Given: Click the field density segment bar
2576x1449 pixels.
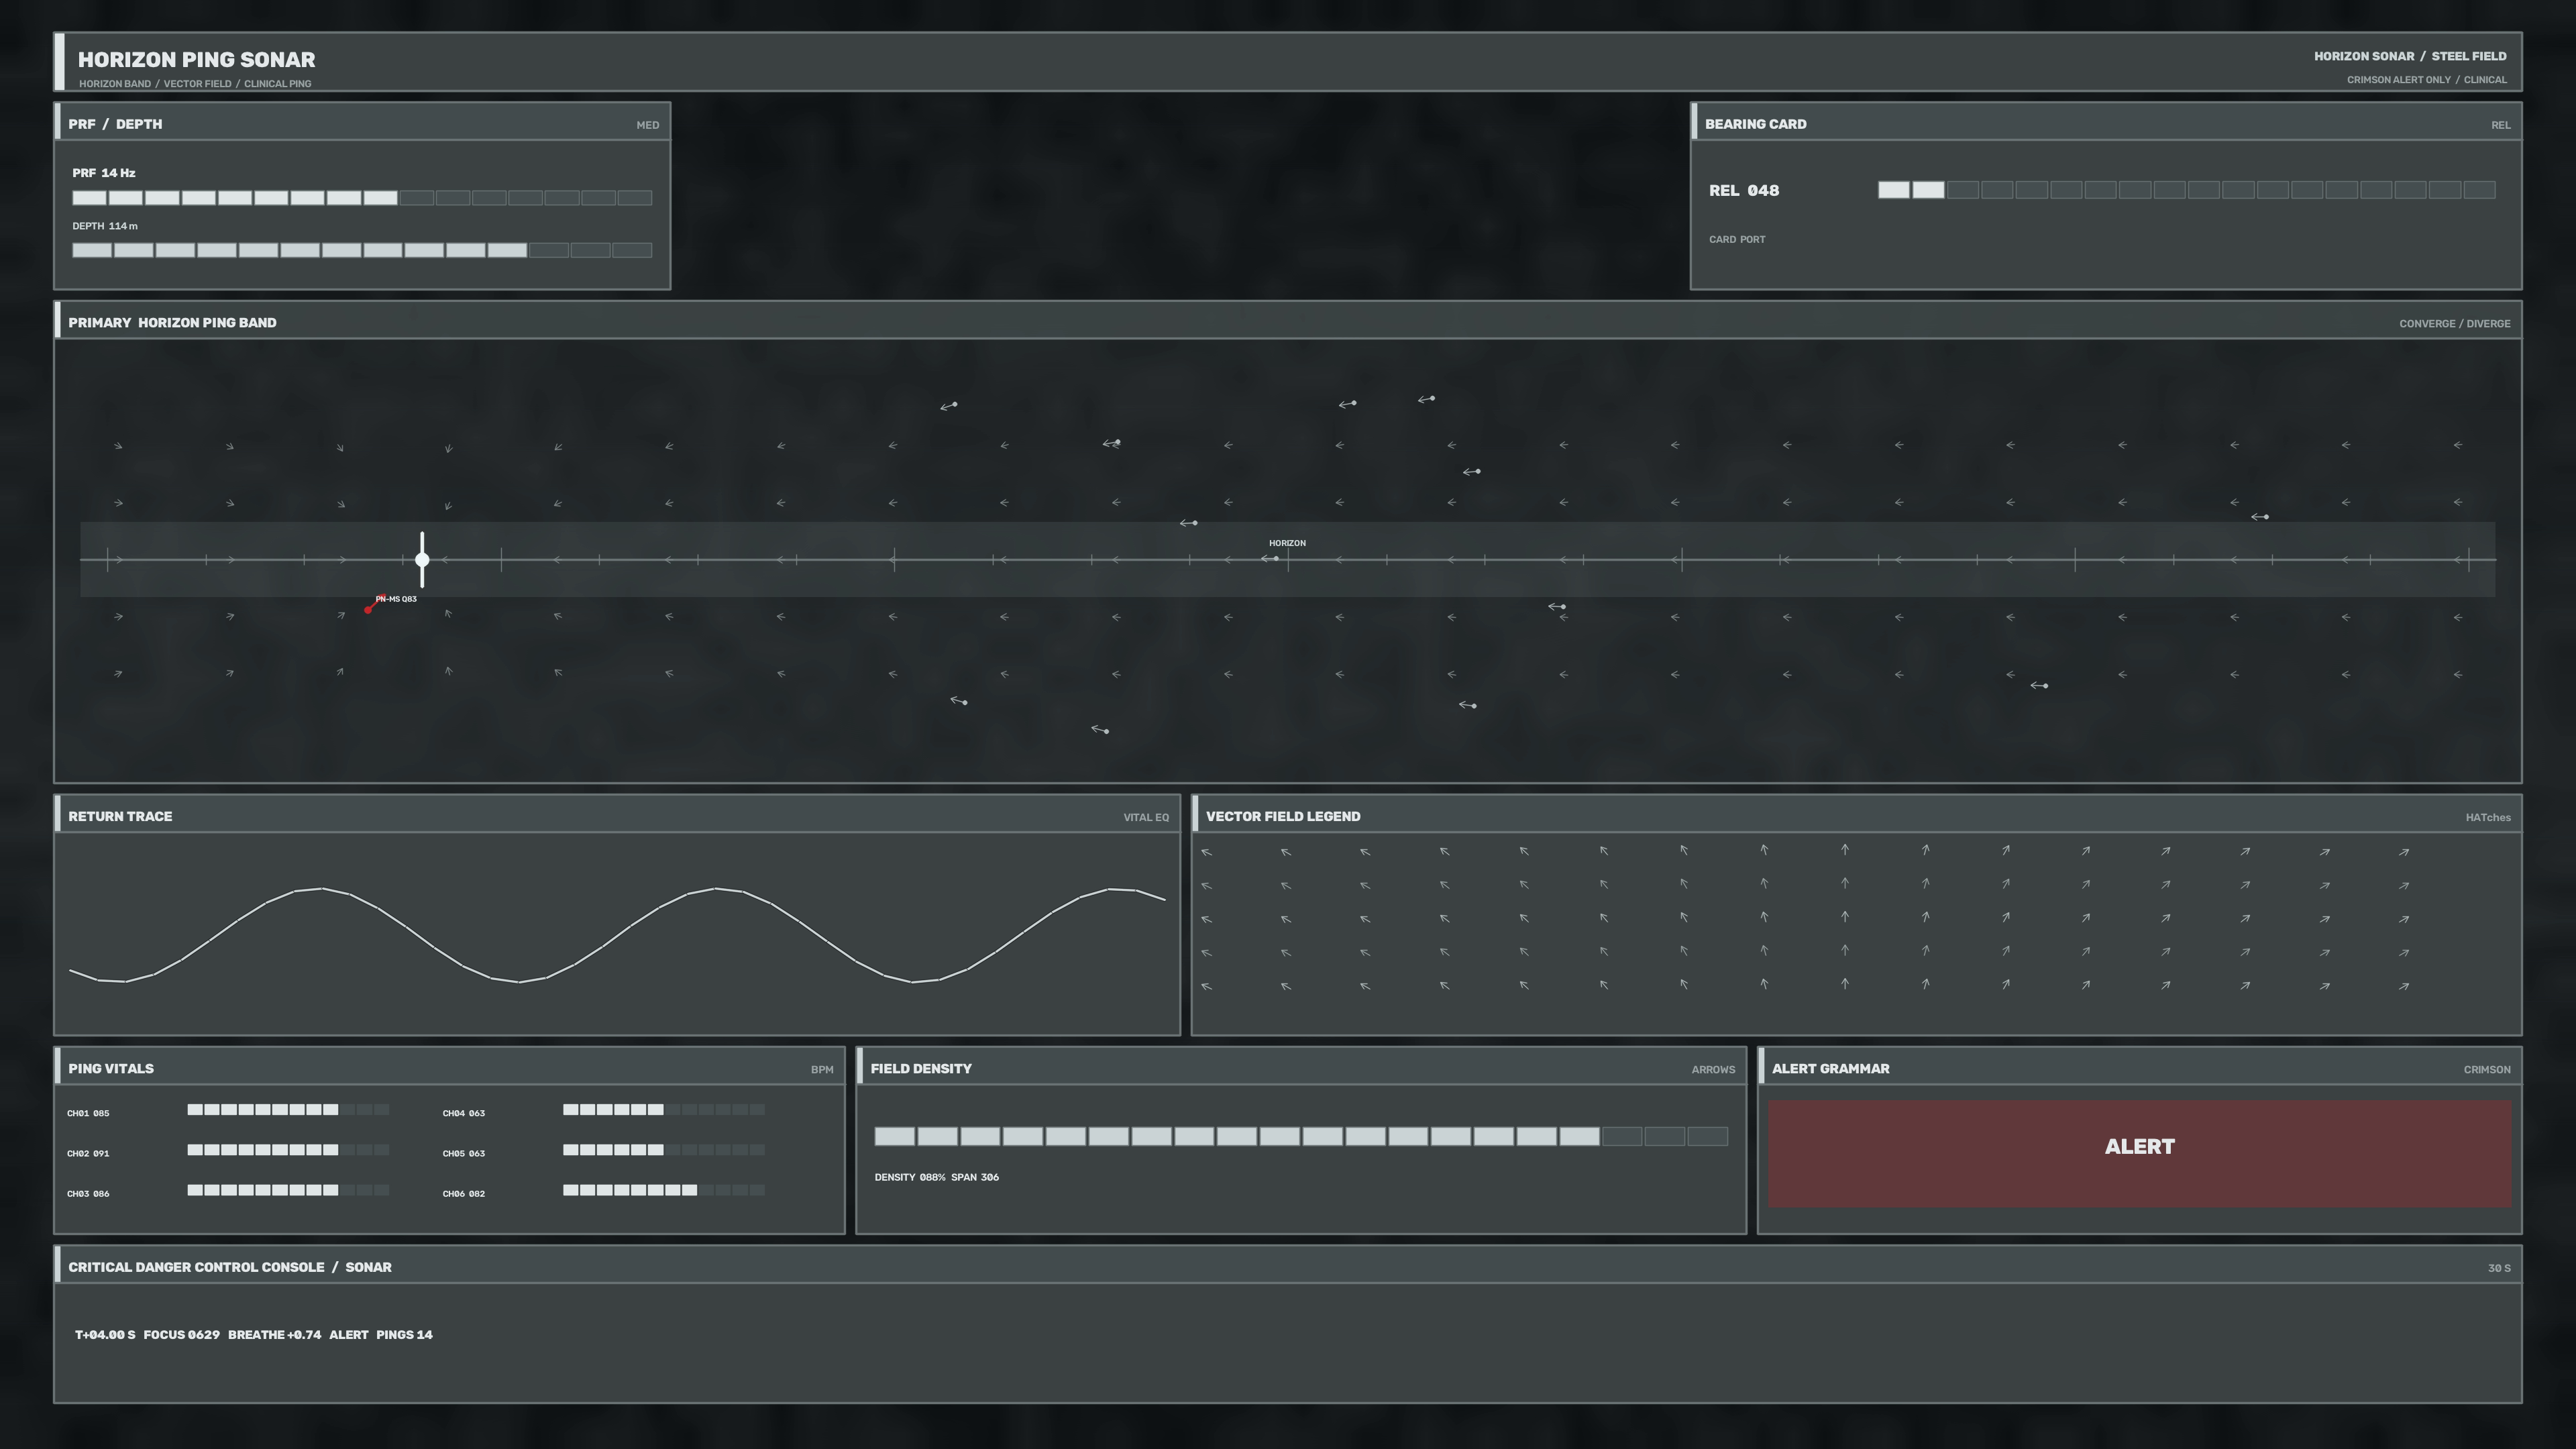Looking at the screenshot, I should (1301, 1136).
